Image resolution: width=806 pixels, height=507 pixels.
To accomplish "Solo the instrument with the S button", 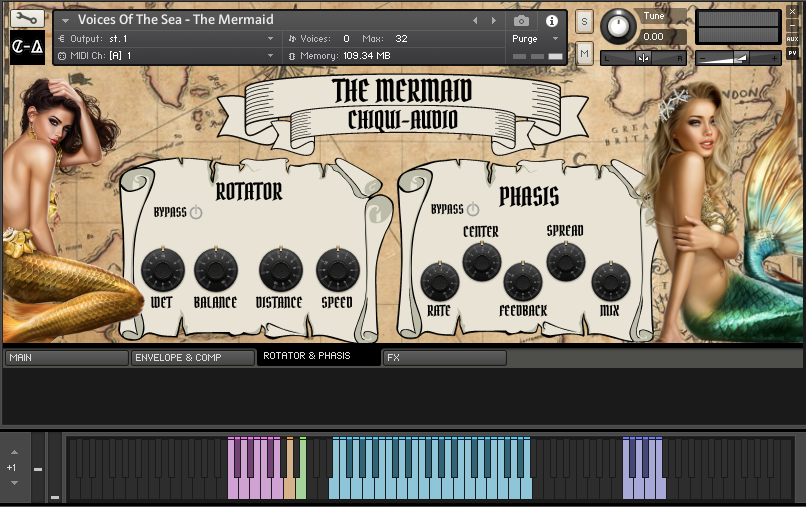I will click(584, 21).
